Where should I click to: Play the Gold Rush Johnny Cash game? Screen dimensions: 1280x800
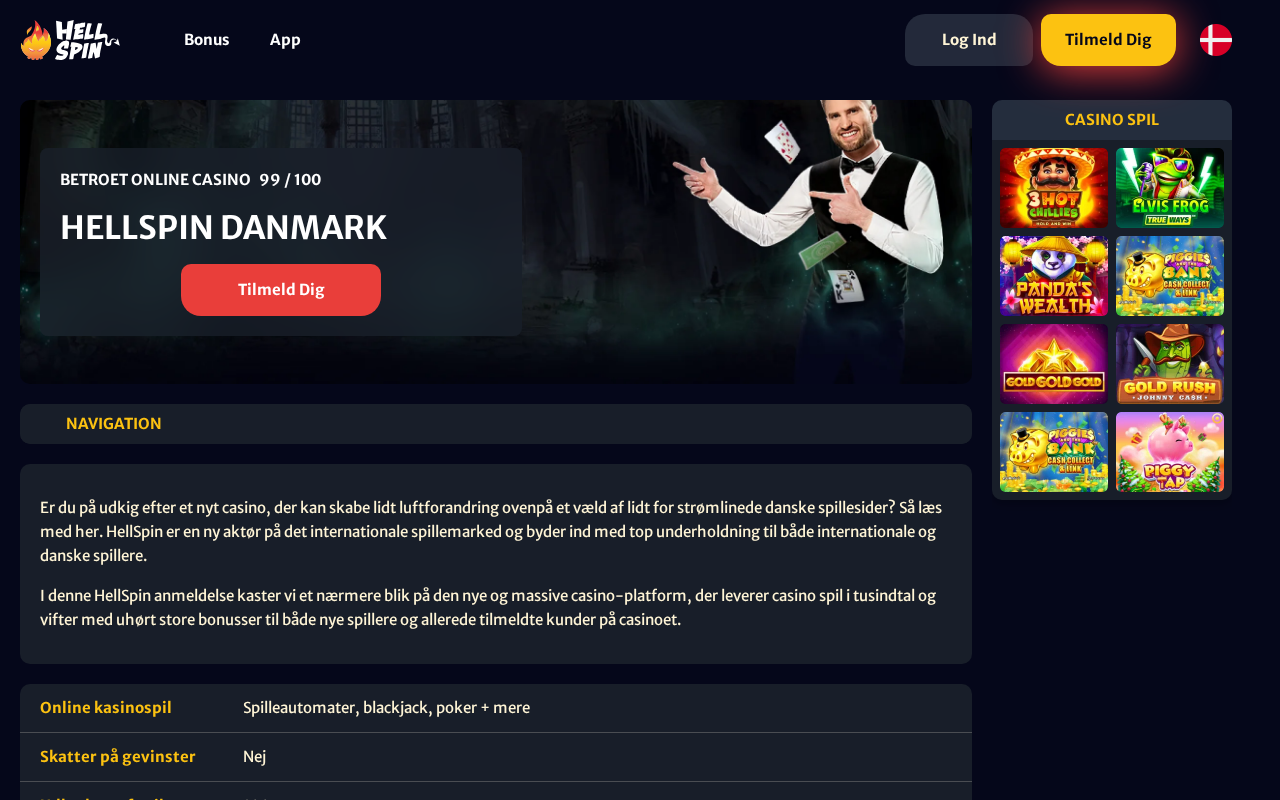coord(1170,364)
